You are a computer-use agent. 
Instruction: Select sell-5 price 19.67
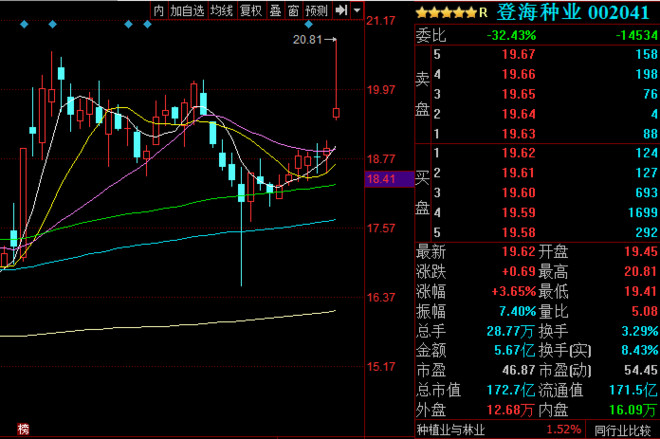(x=519, y=54)
